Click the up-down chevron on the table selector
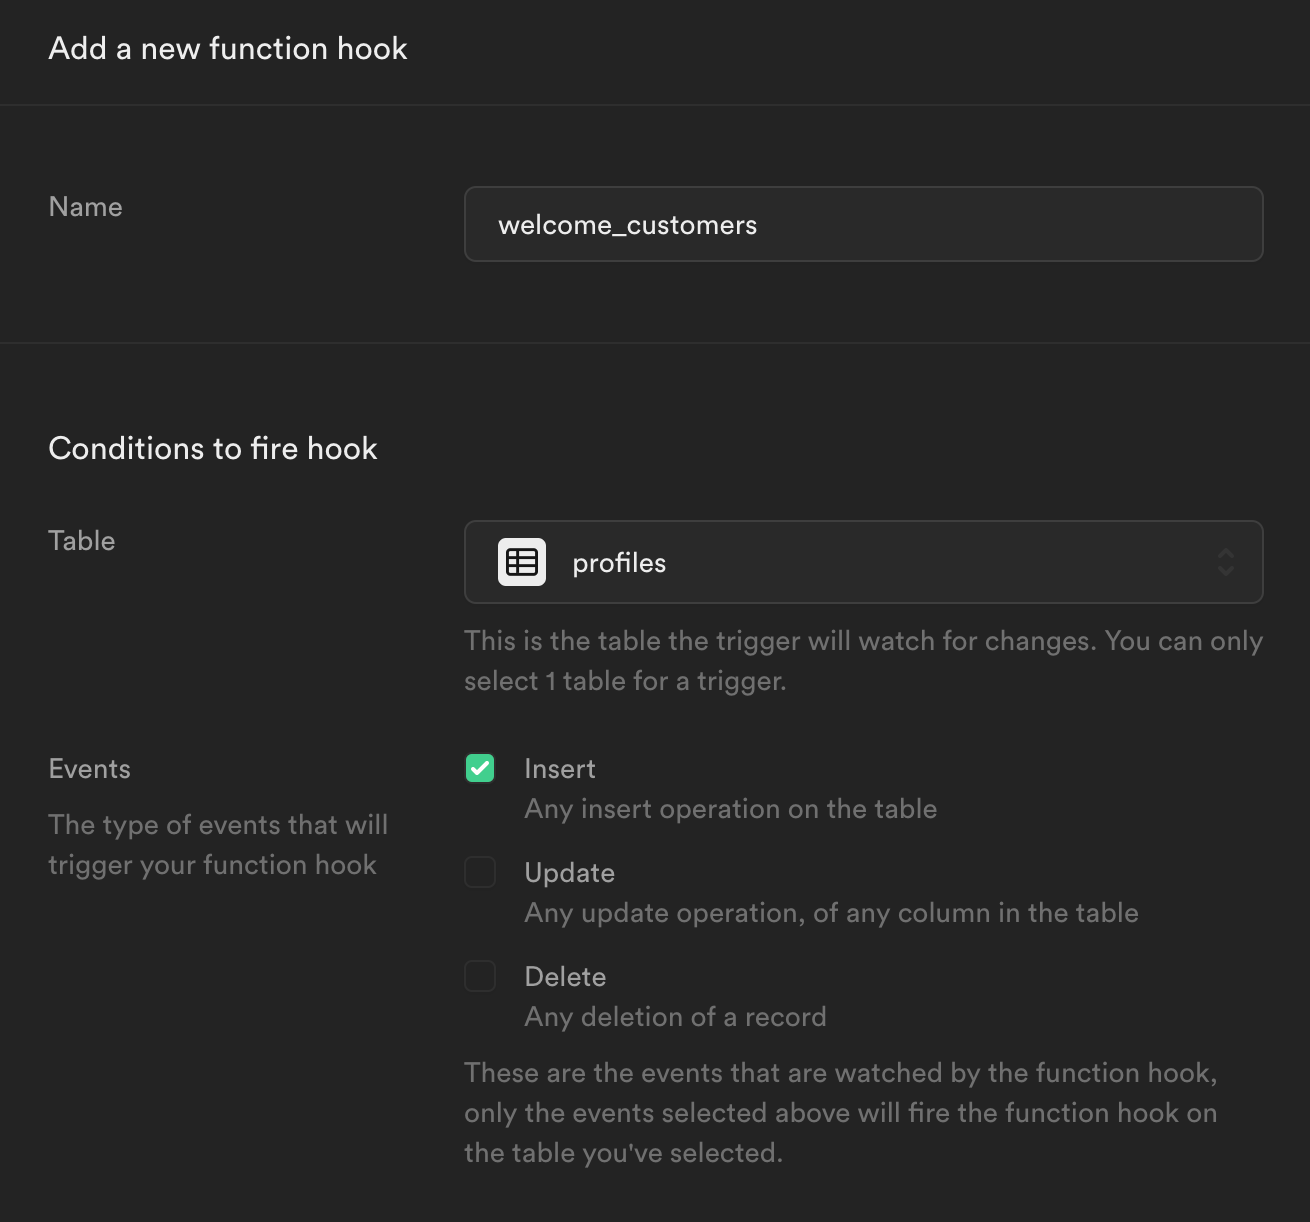Screen dimensions: 1310x1222 click(x=1225, y=562)
